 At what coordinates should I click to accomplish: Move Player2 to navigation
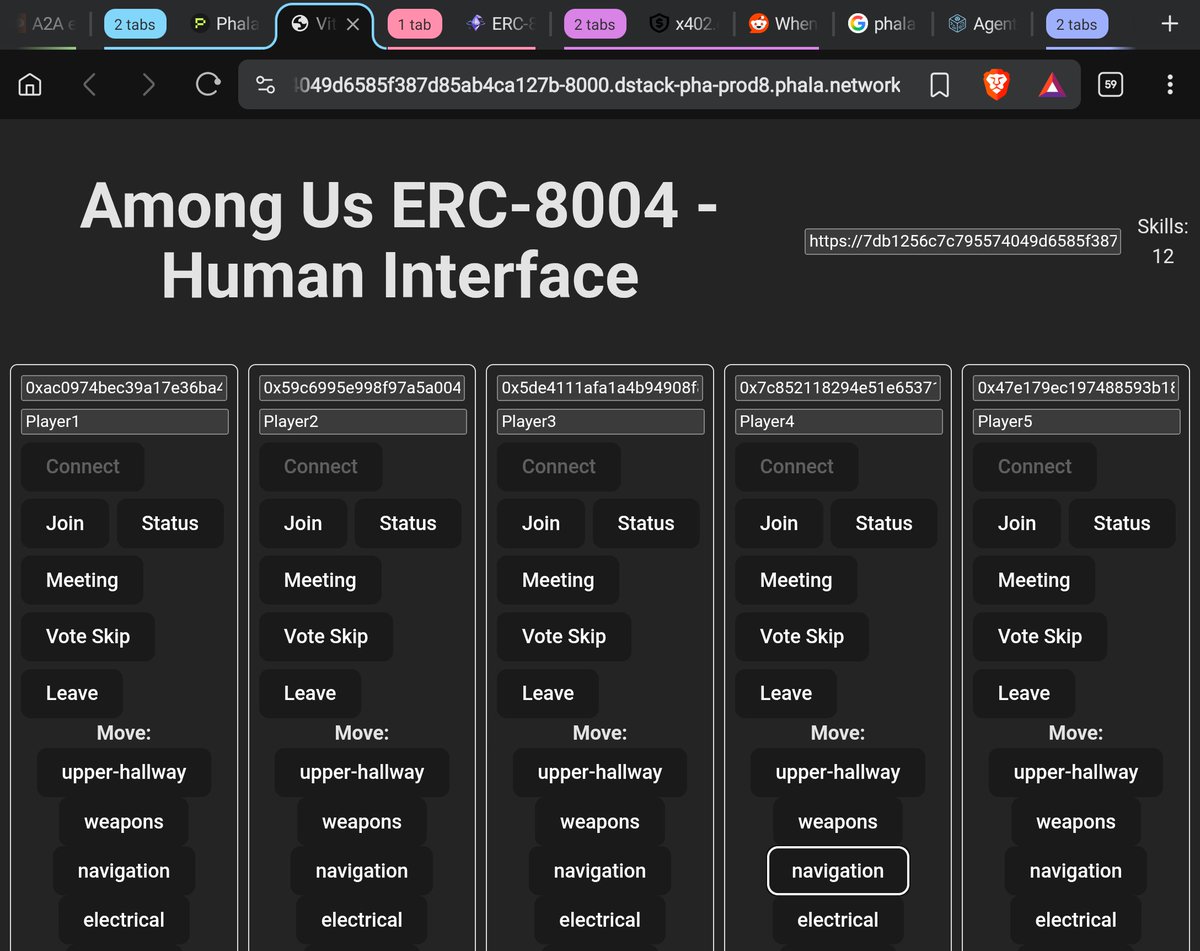[362, 871]
